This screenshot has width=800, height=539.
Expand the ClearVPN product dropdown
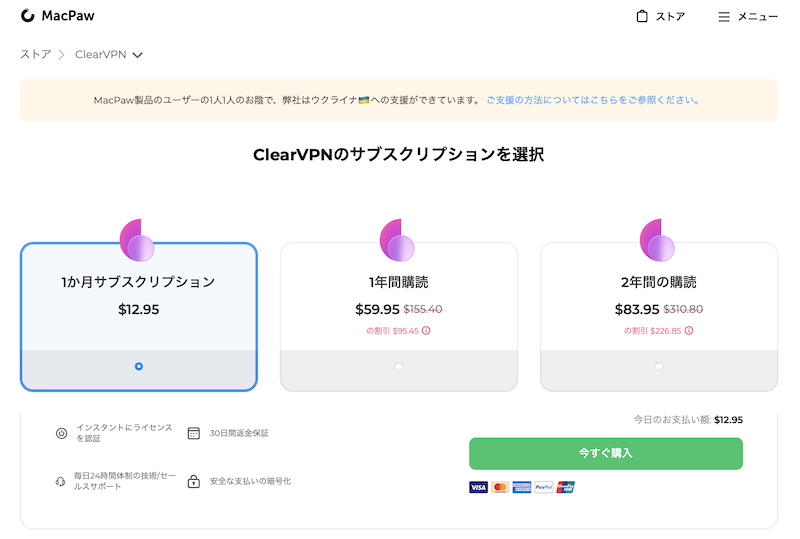[137, 55]
